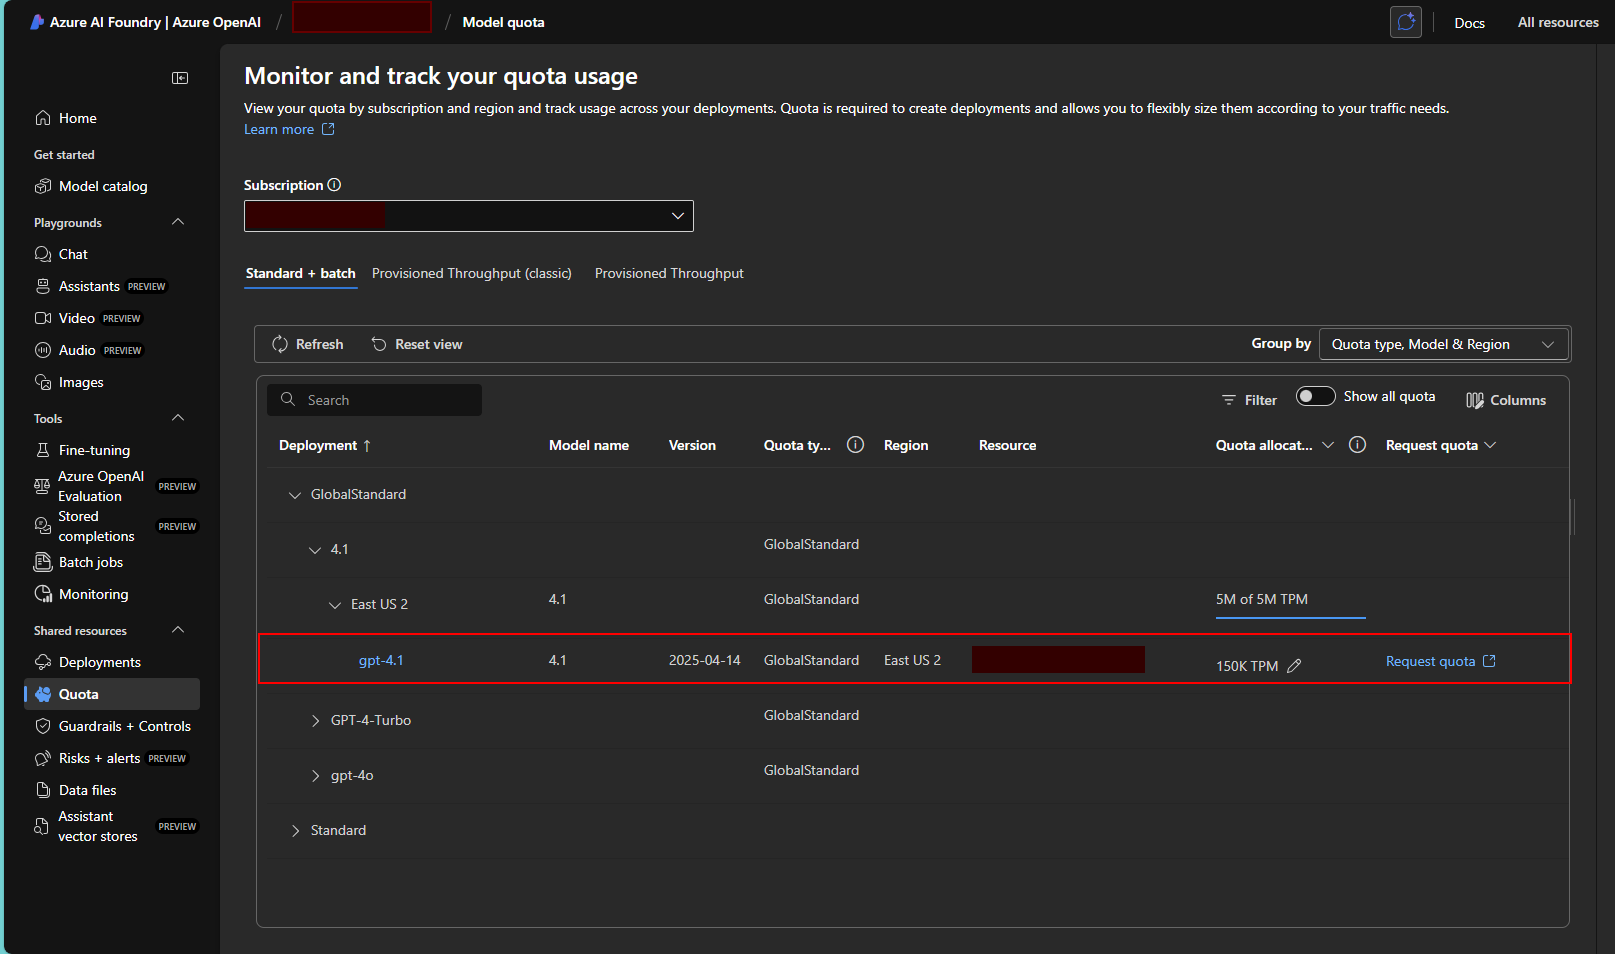This screenshot has height=954, width=1615.
Task: Open Guardrails + Controls in sidebar
Action: [x=112, y=726]
